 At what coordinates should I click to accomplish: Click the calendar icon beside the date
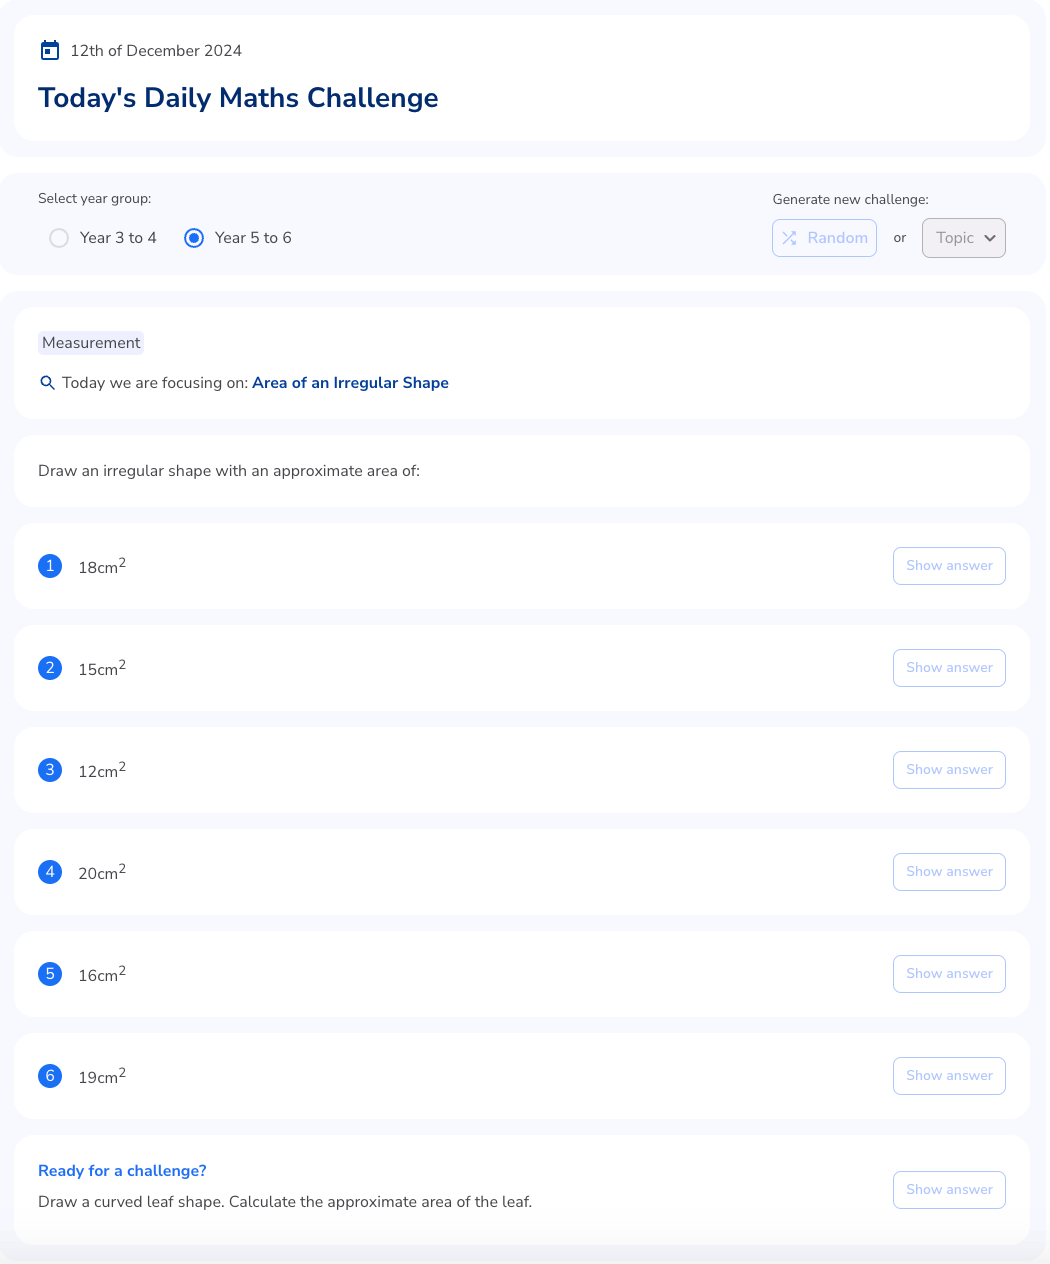click(49, 50)
